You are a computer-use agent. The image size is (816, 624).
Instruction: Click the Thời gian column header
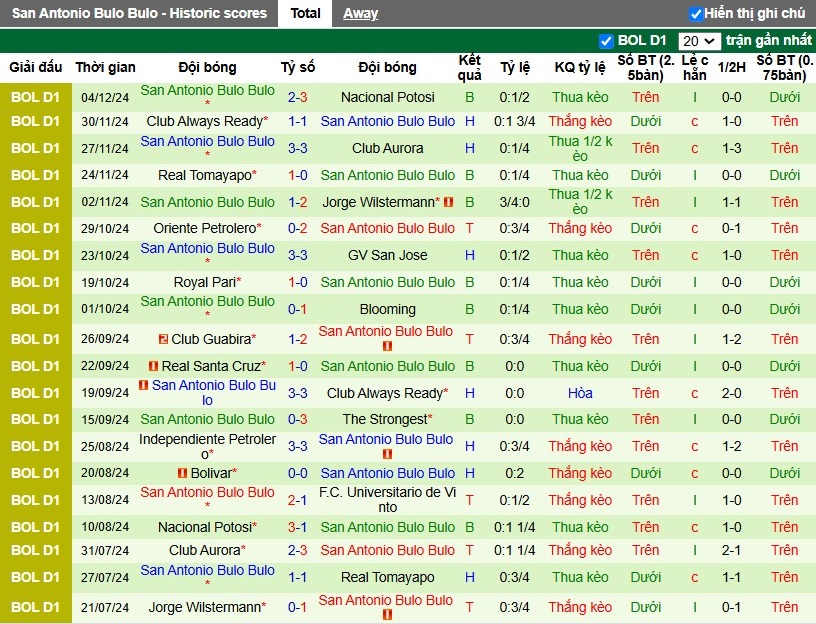pyautogui.click(x=105, y=67)
